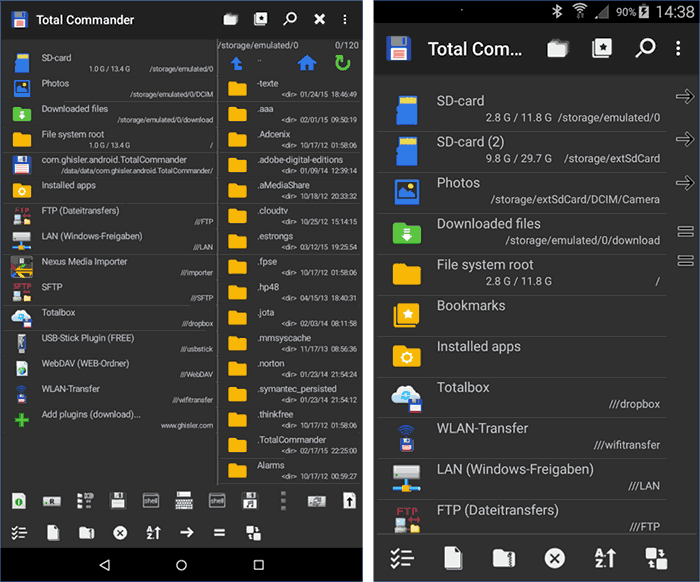The width and height of the screenshot is (700, 582).
Task: Open USB-Stick Plugin (FREE) entry
Action: point(109,343)
